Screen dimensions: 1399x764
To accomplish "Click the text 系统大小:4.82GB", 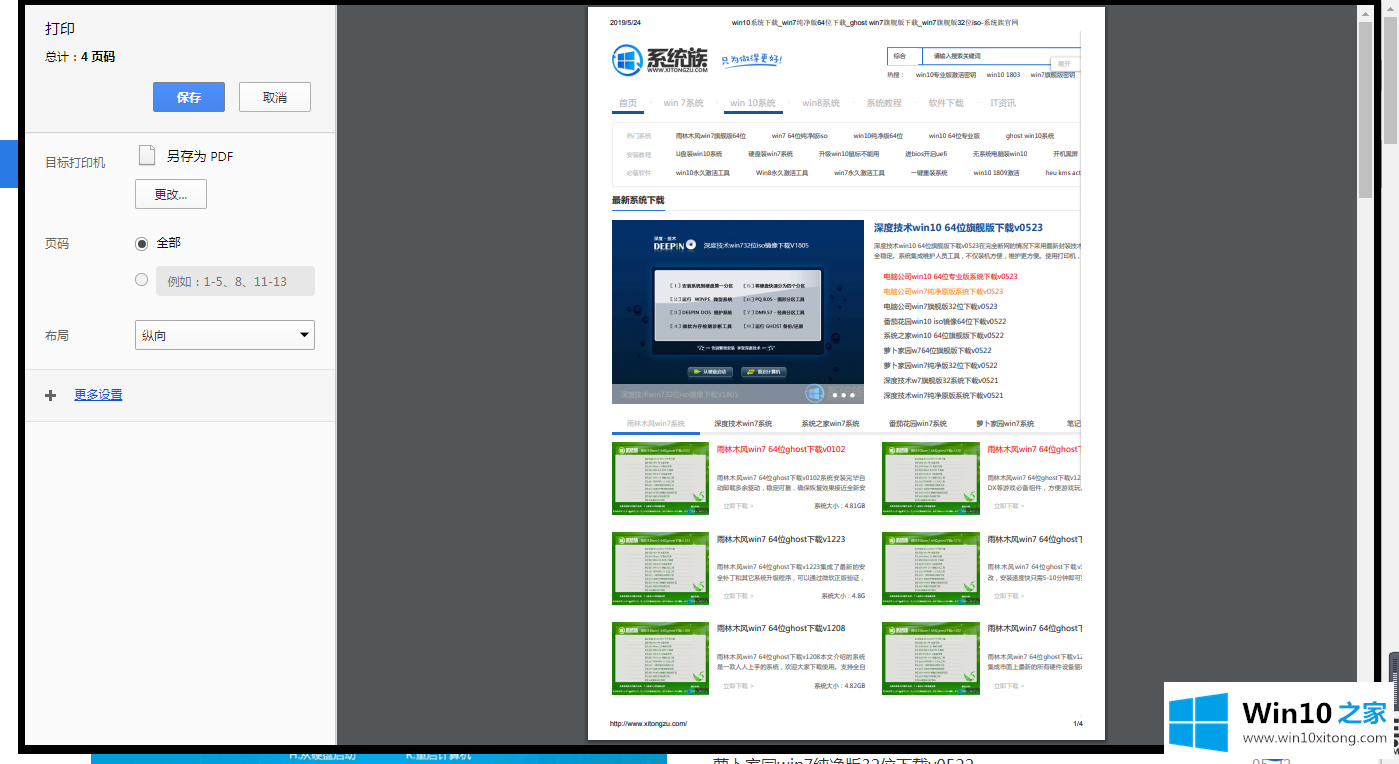I will click(x=839, y=686).
